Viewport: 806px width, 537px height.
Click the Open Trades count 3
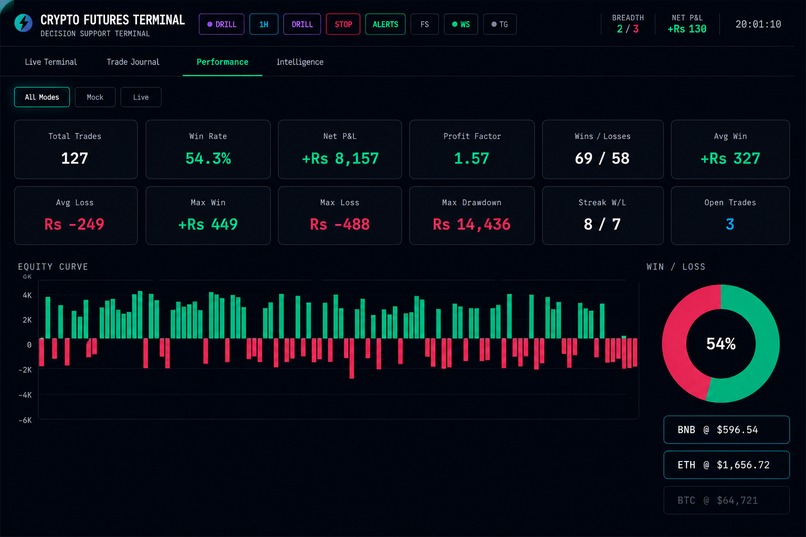730,225
